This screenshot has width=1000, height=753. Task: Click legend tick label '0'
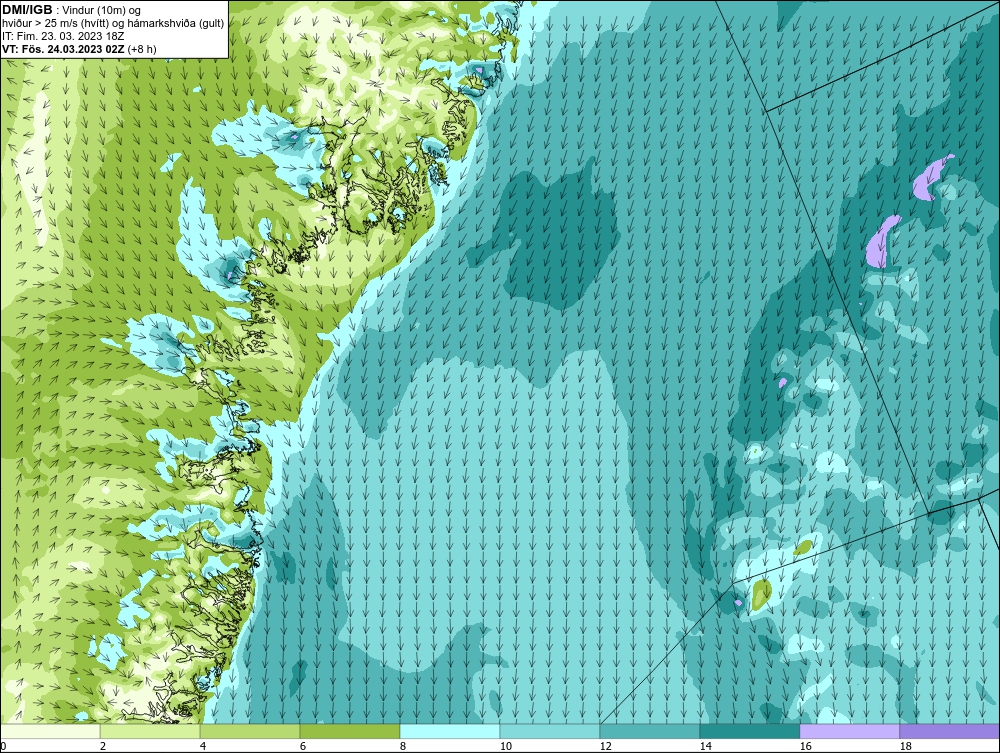click(x=3, y=746)
